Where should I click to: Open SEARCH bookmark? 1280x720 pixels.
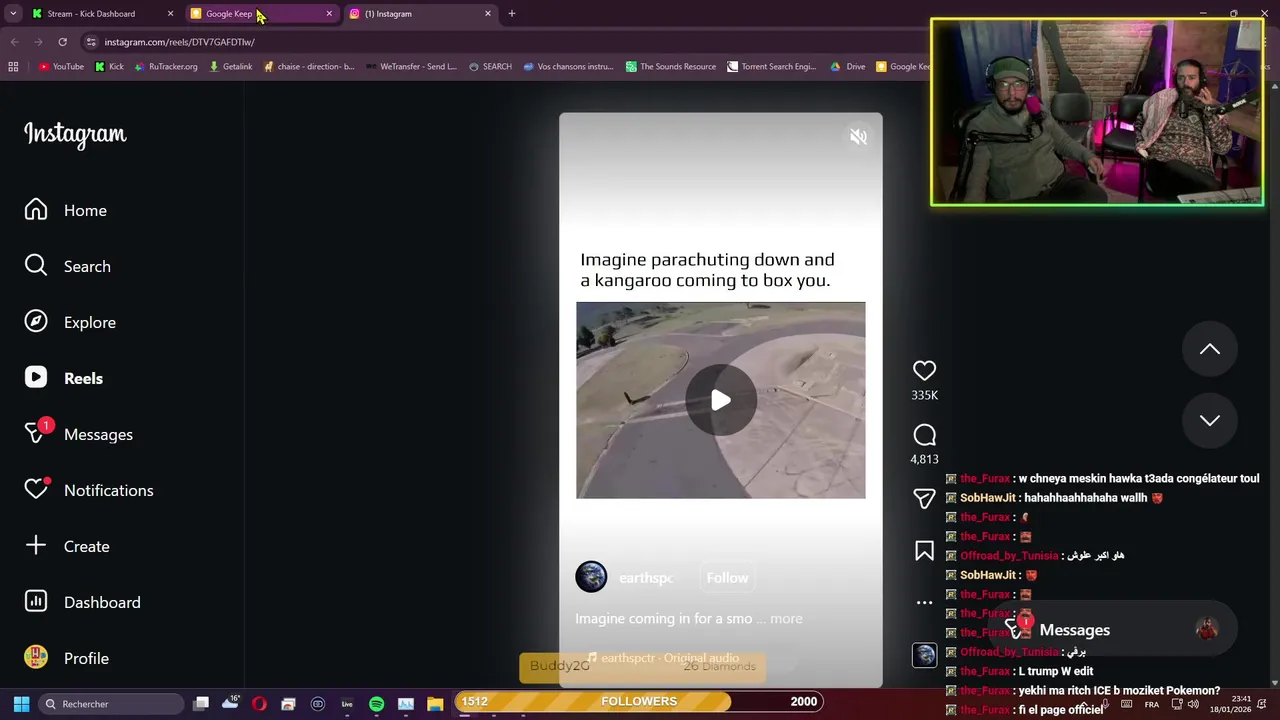click(x=490, y=67)
